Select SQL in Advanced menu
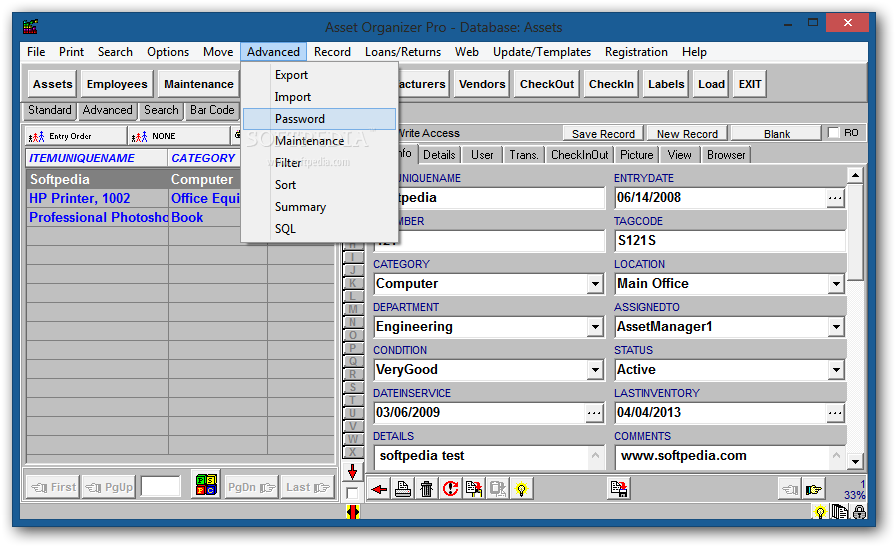 pos(319,229)
